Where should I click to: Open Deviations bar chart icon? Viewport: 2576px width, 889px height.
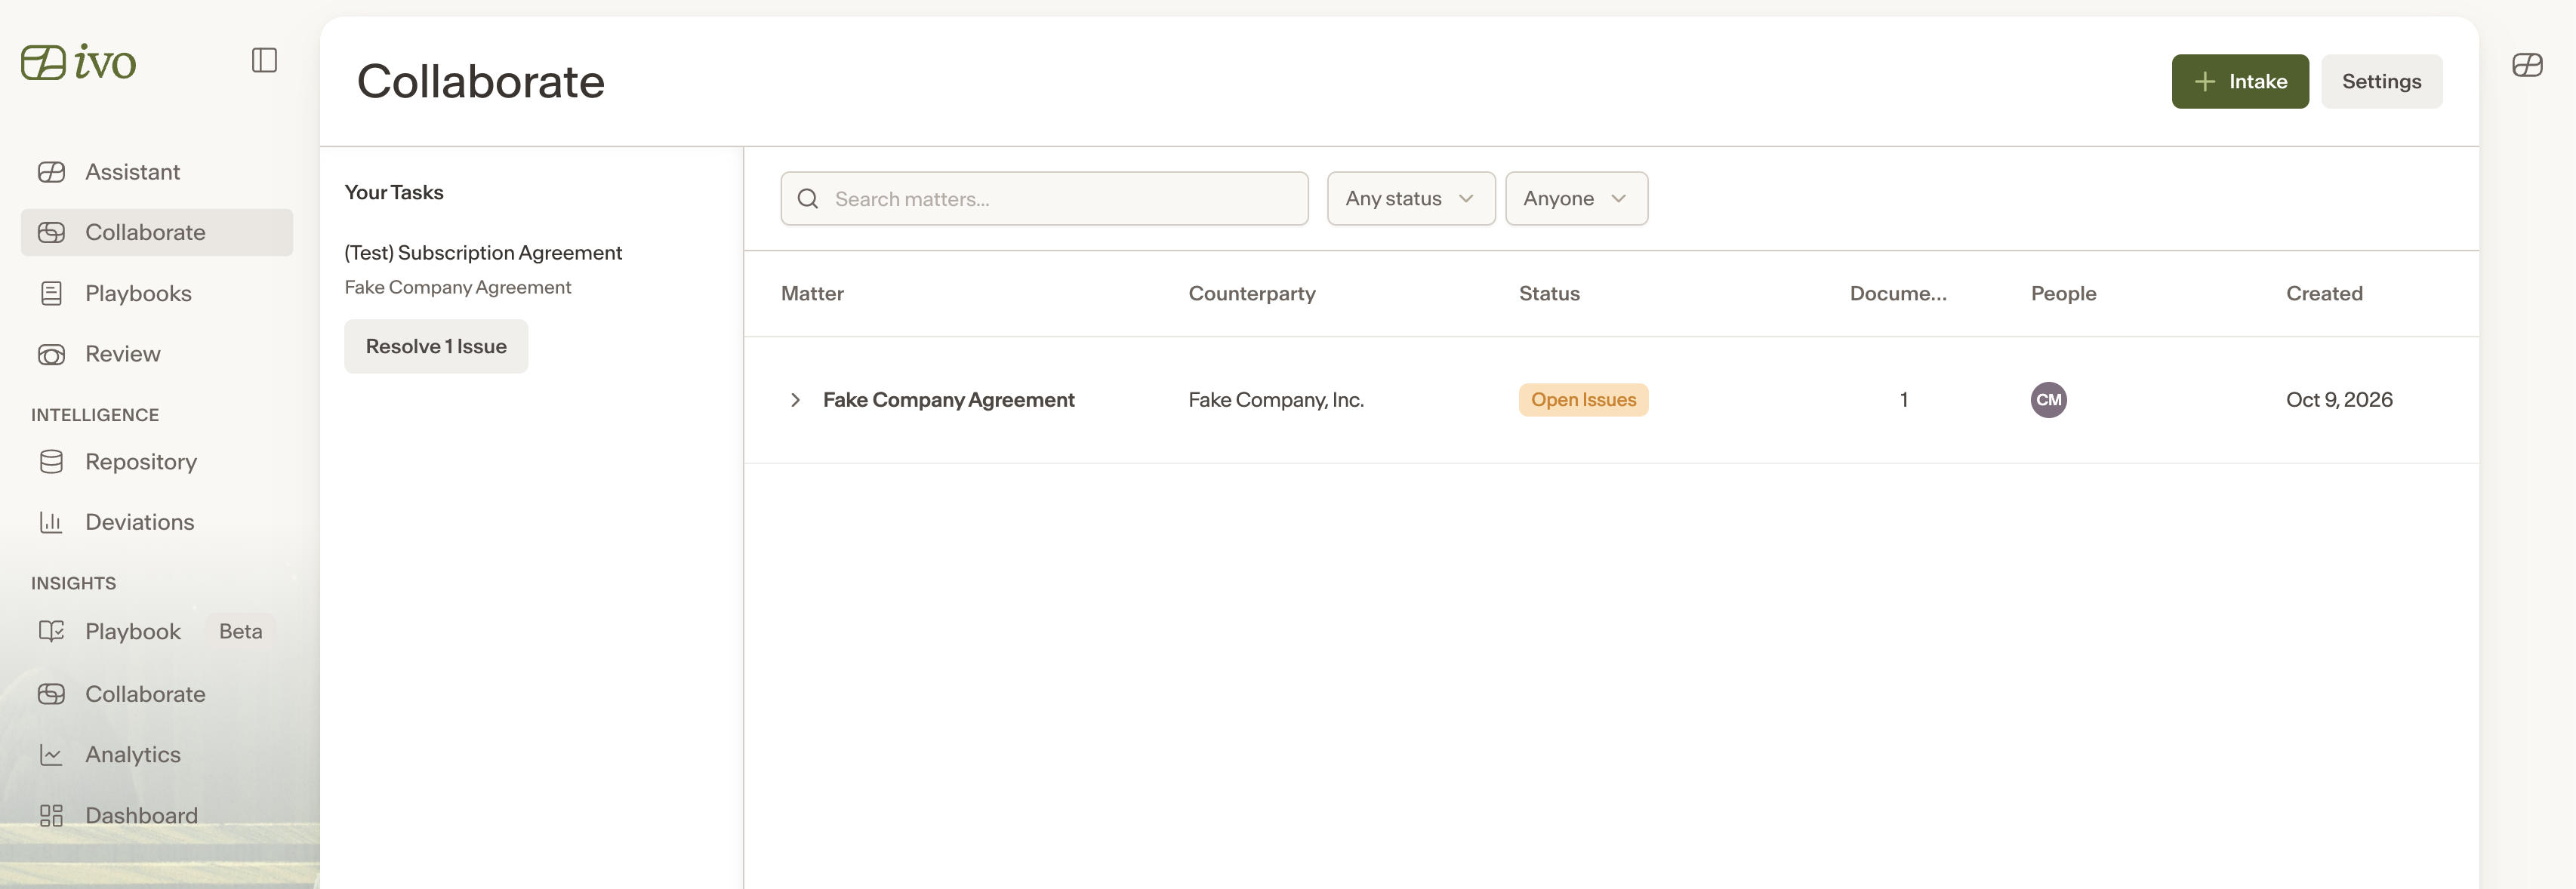[51, 522]
